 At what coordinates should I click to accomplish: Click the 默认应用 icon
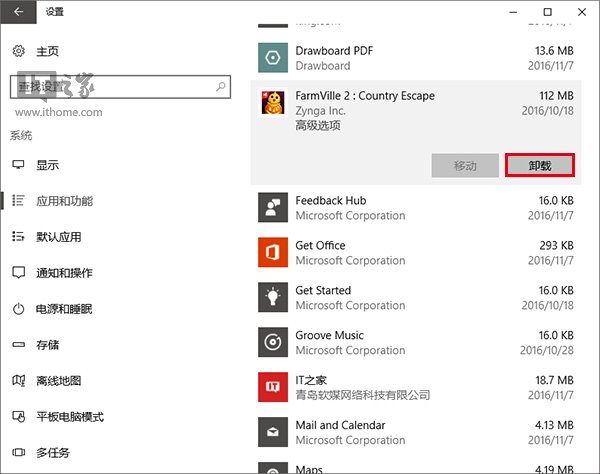(x=18, y=236)
